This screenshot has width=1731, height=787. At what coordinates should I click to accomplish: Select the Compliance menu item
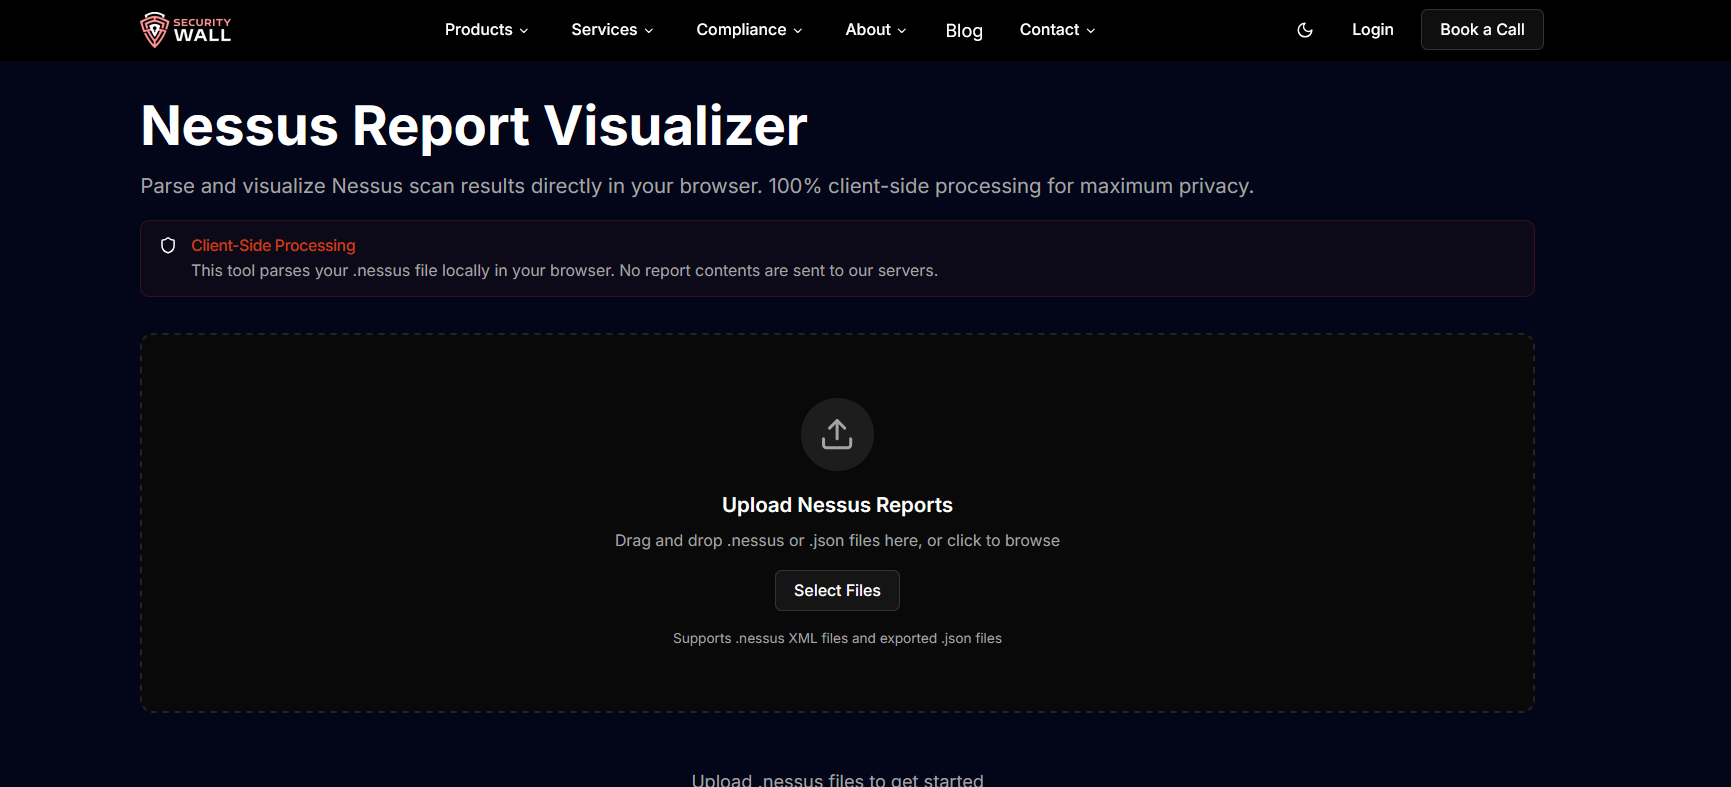click(741, 30)
